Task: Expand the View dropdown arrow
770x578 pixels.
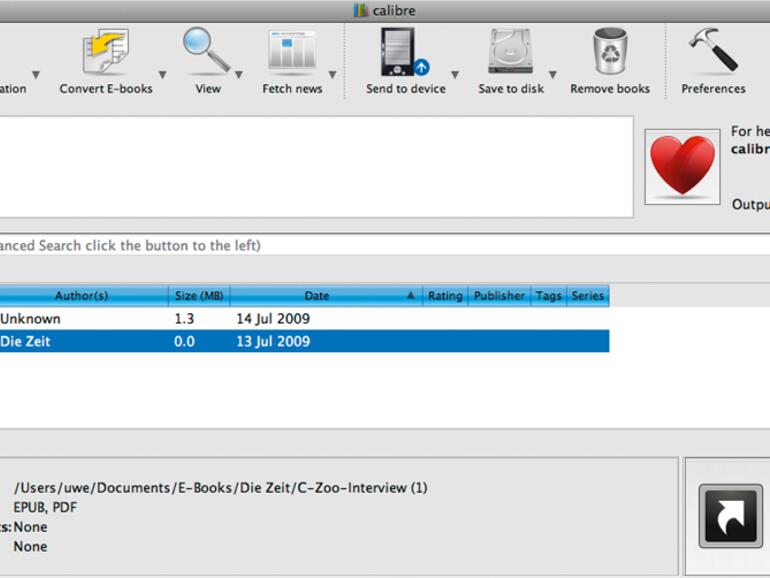Action: [x=239, y=75]
